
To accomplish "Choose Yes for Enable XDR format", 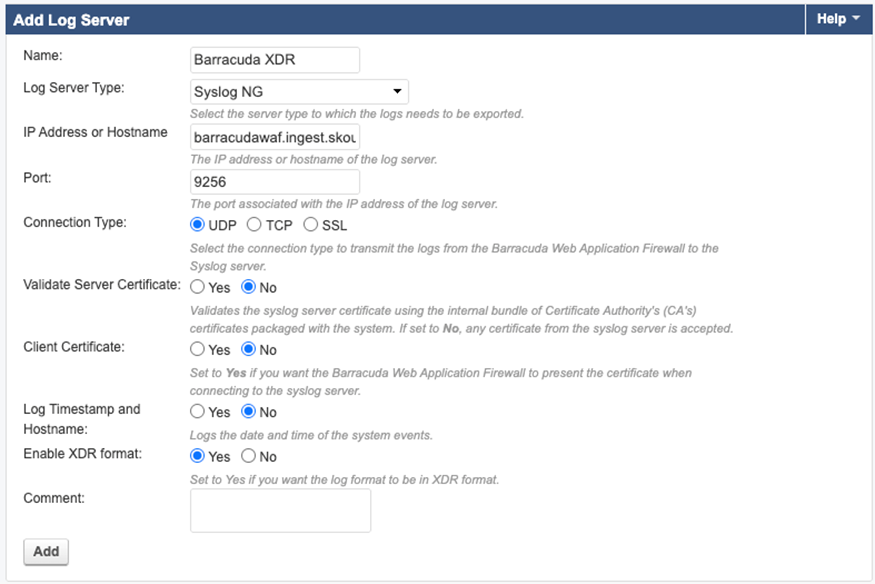I will tap(198, 457).
